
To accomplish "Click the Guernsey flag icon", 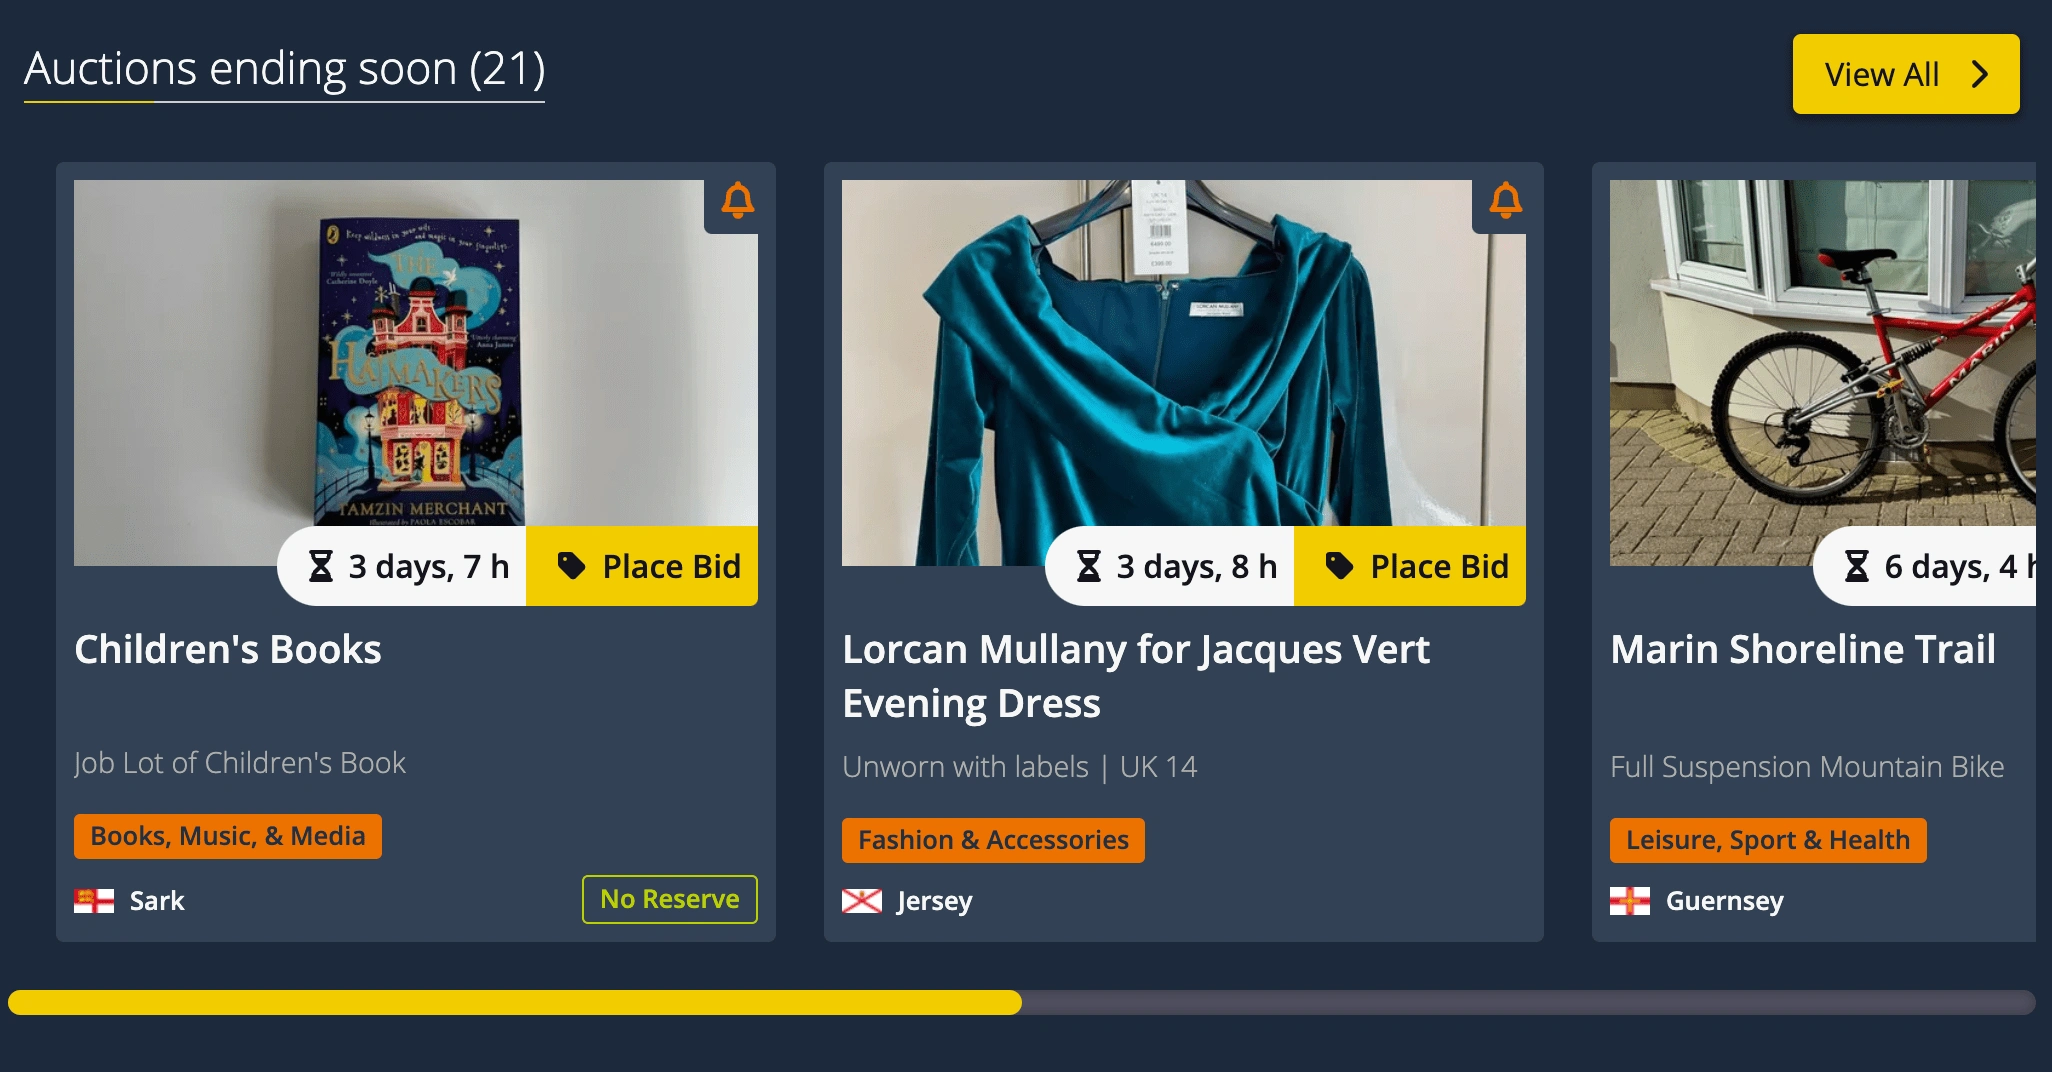I will pyautogui.click(x=1630, y=901).
